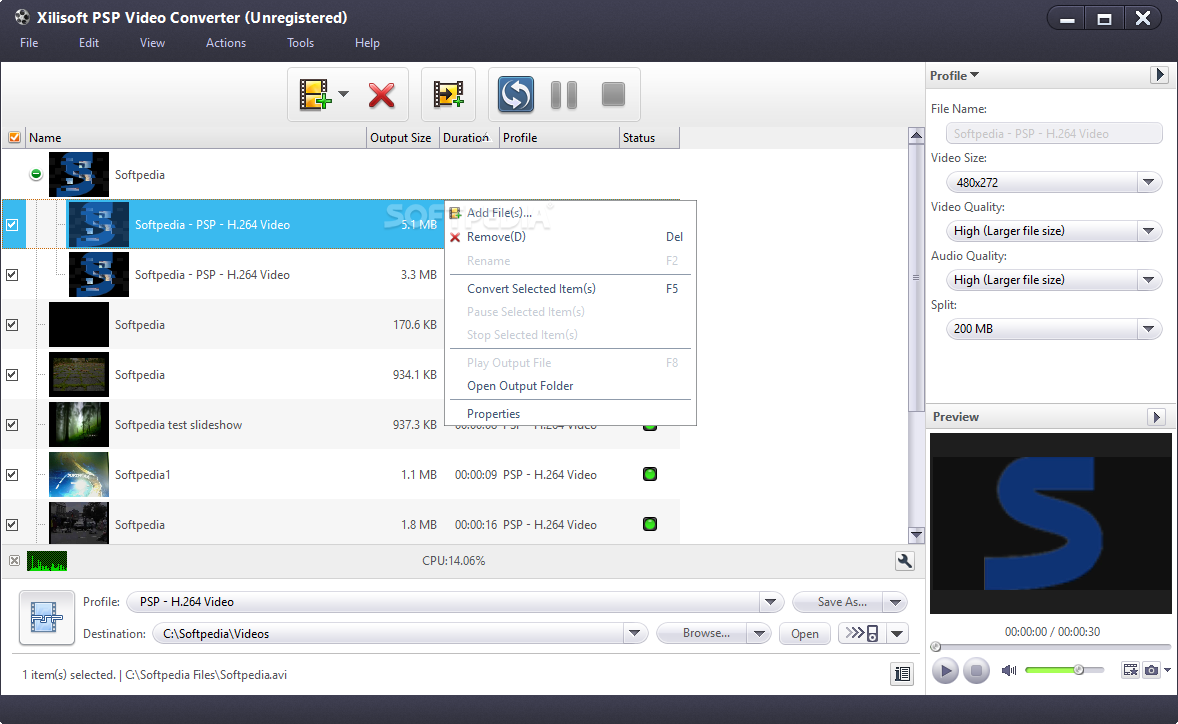Click the red X Remove toolbar icon

tap(381, 95)
